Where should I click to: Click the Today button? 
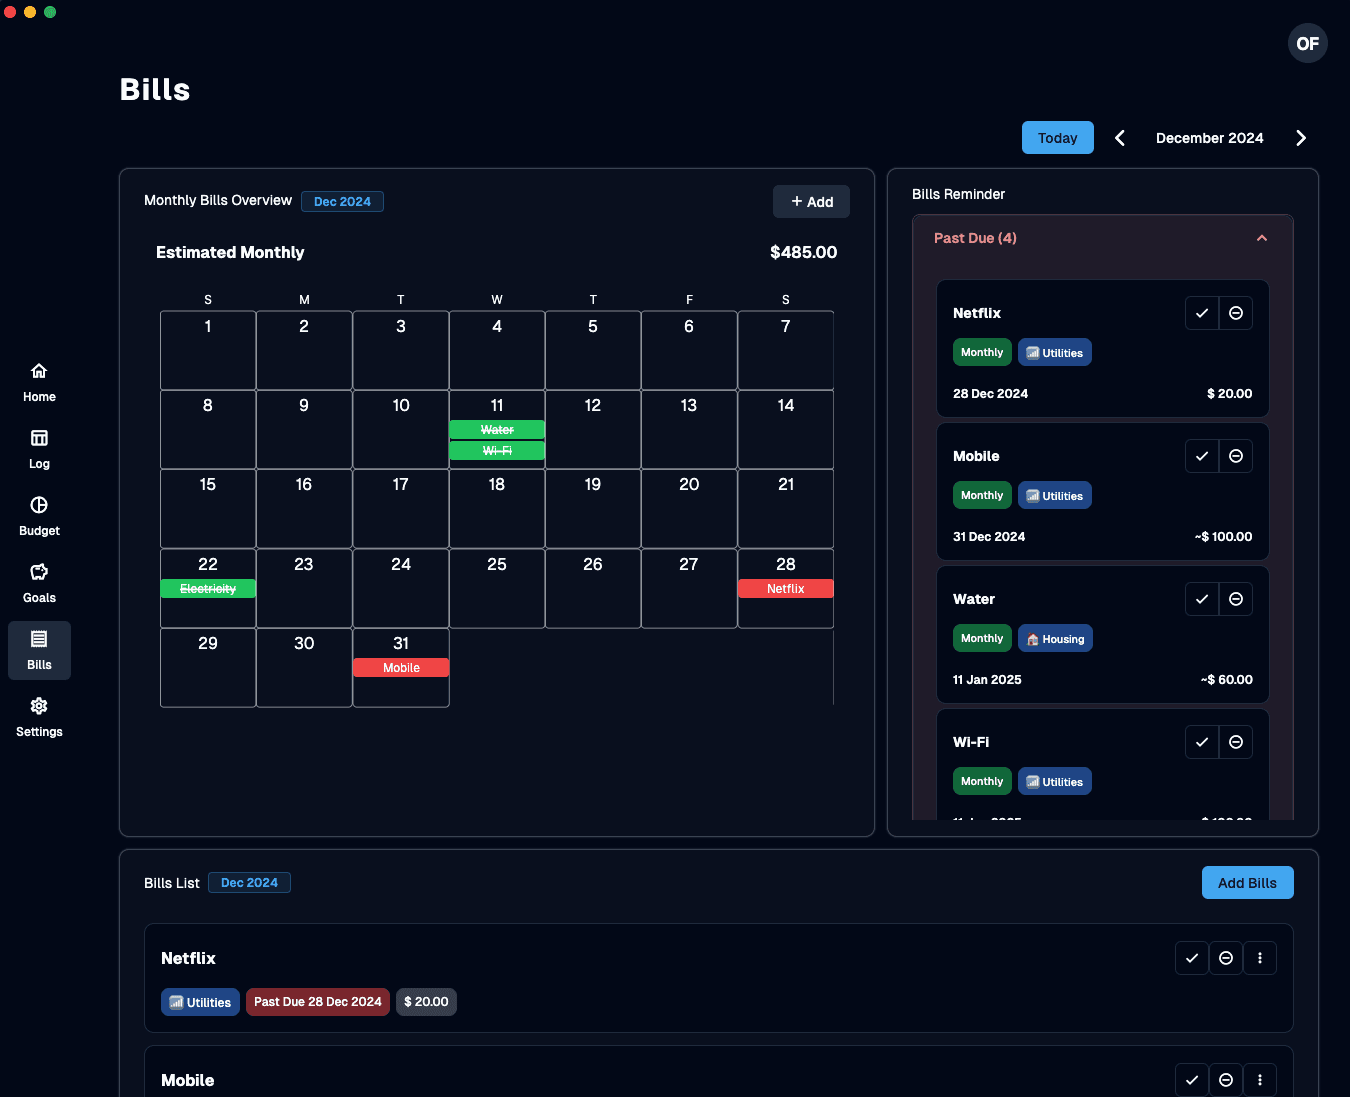tap(1057, 137)
